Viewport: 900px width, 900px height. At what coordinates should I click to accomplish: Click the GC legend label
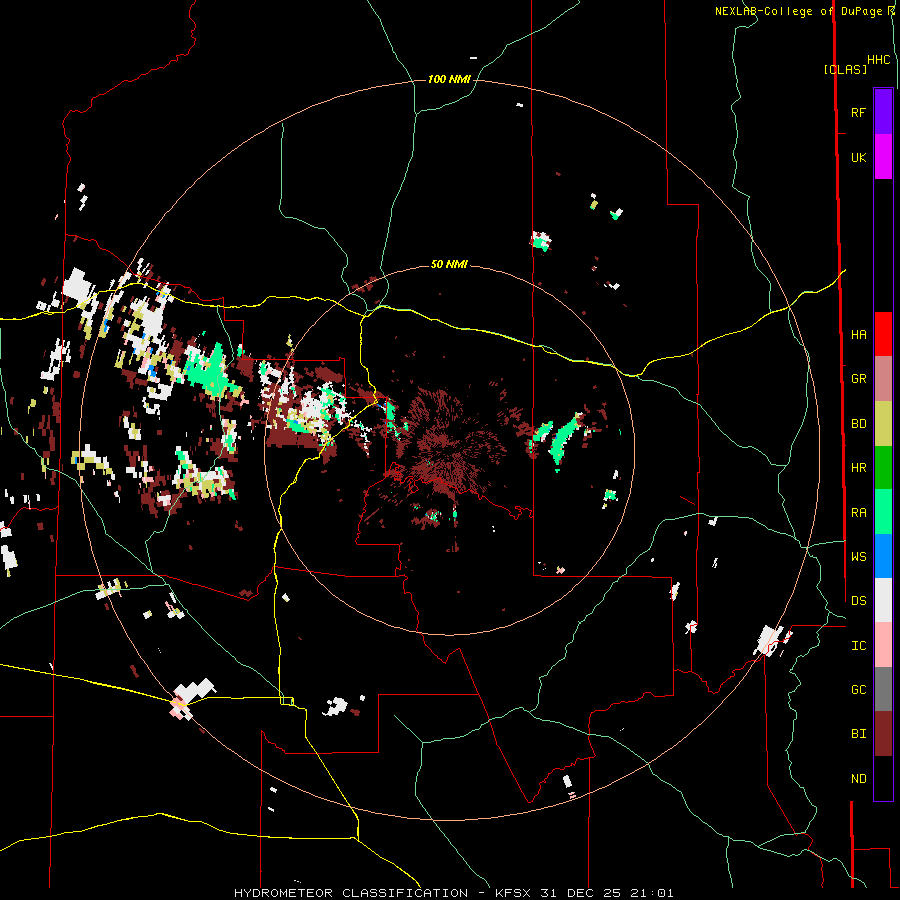(x=859, y=690)
